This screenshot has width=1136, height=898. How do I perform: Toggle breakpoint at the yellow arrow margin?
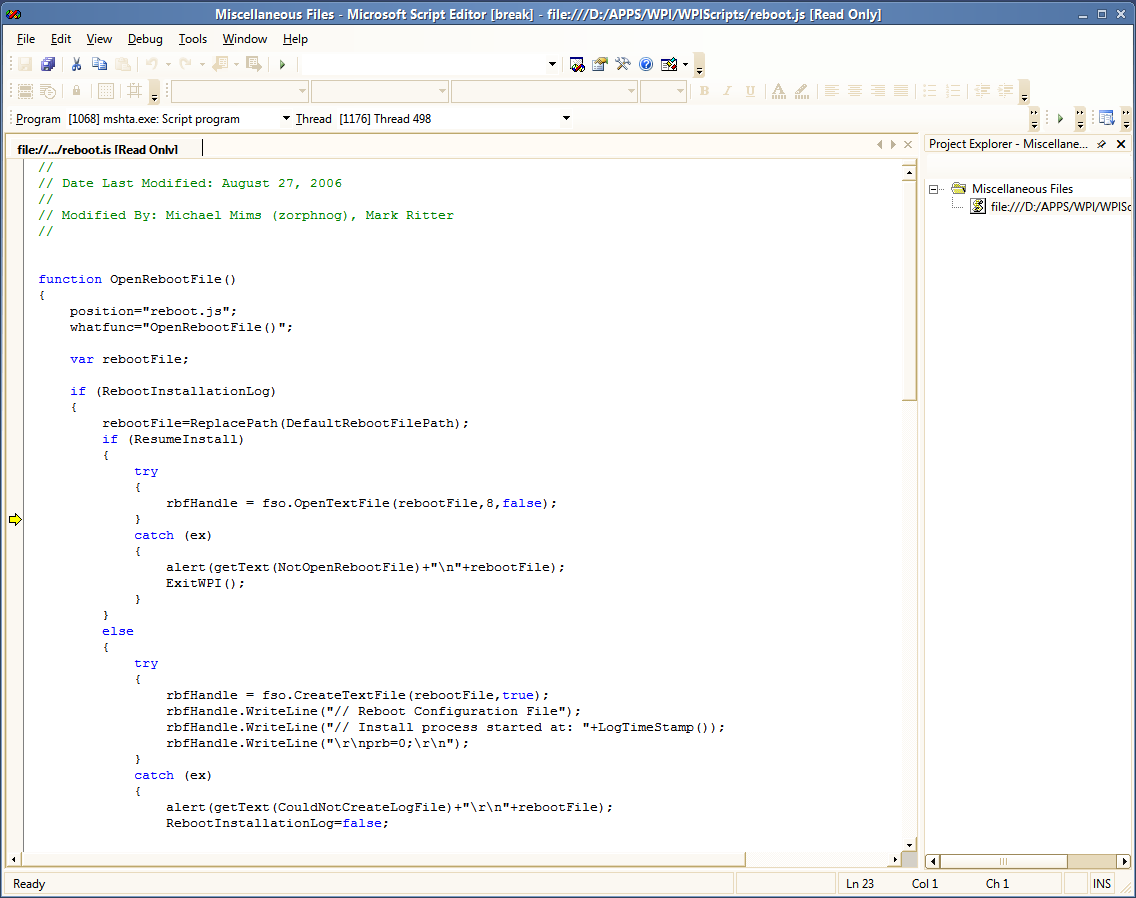pyautogui.click(x=15, y=519)
